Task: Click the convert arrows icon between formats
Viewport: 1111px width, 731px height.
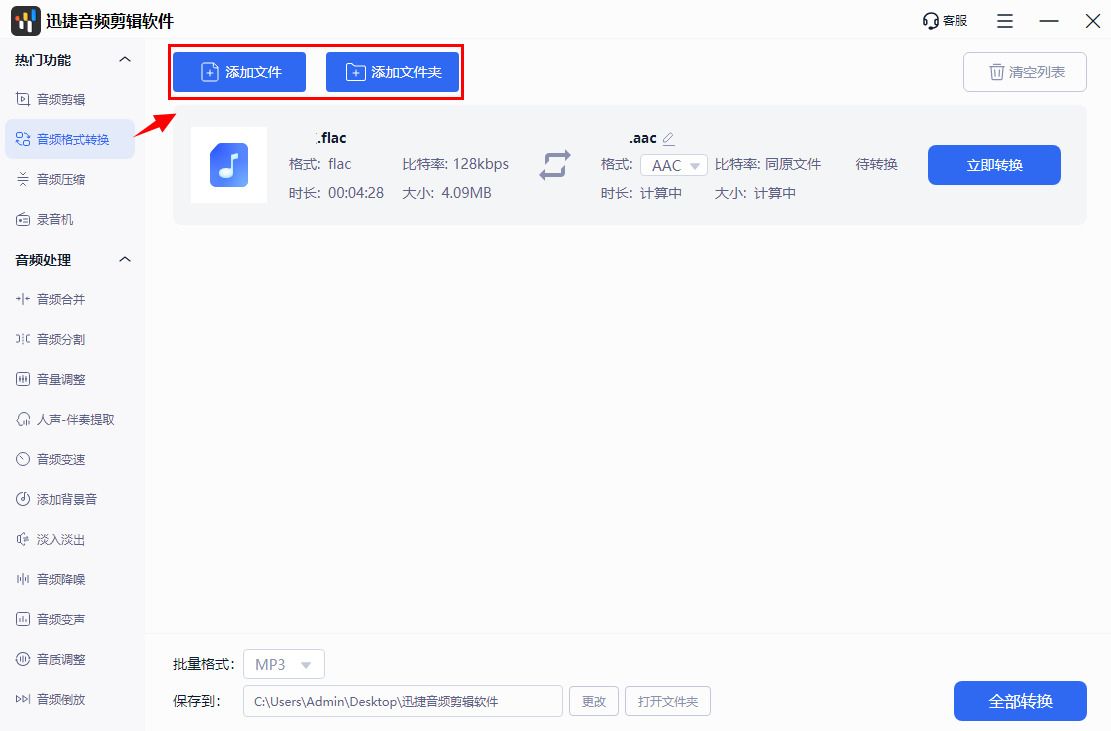Action: coord(555,165)
